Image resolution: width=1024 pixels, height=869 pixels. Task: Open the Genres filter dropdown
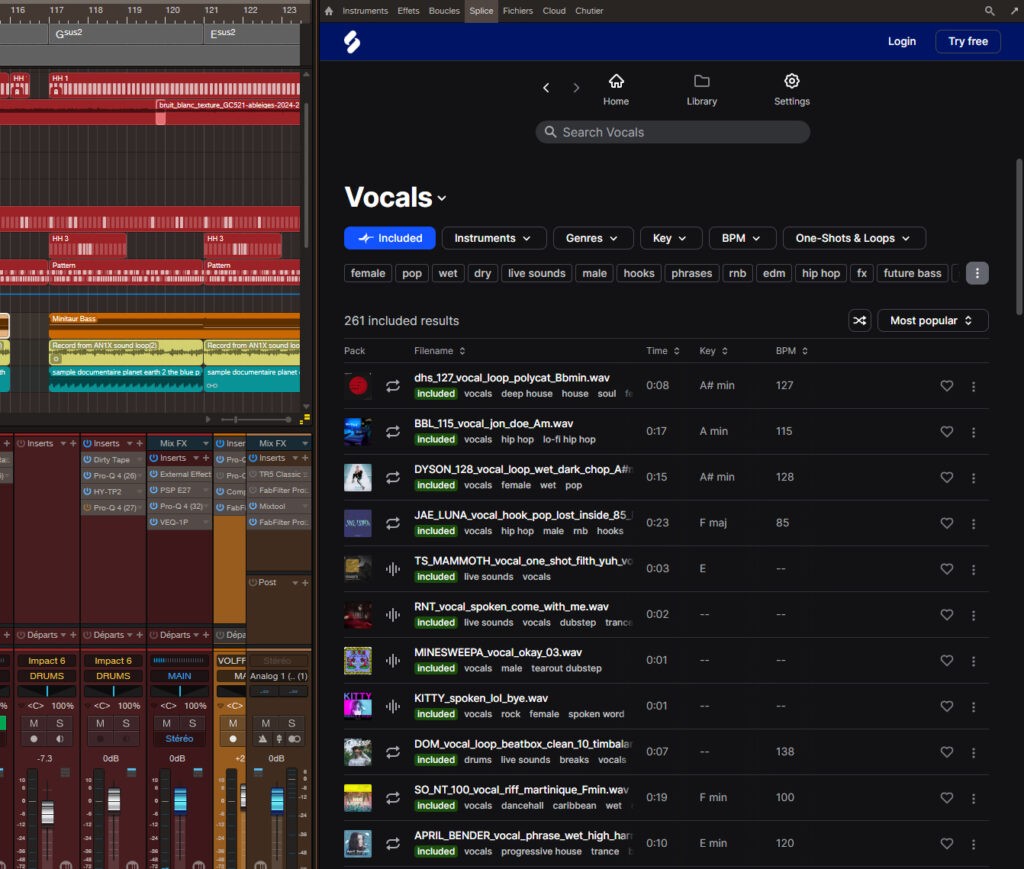click(x=593, y=238)
